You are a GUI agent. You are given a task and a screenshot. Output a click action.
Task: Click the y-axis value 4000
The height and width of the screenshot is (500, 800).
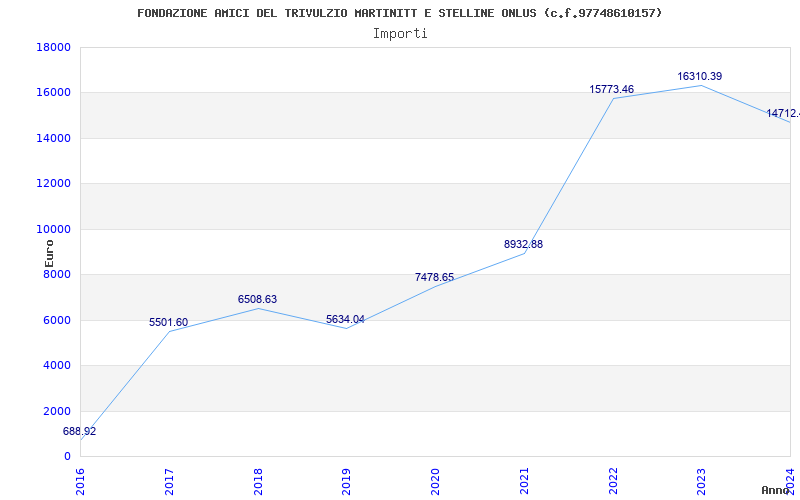click(x=57, y=366)
